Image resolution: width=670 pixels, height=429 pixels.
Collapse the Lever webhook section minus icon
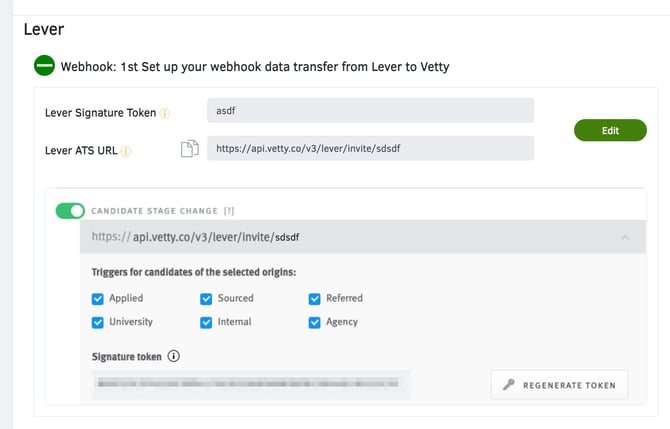[44, 67]
